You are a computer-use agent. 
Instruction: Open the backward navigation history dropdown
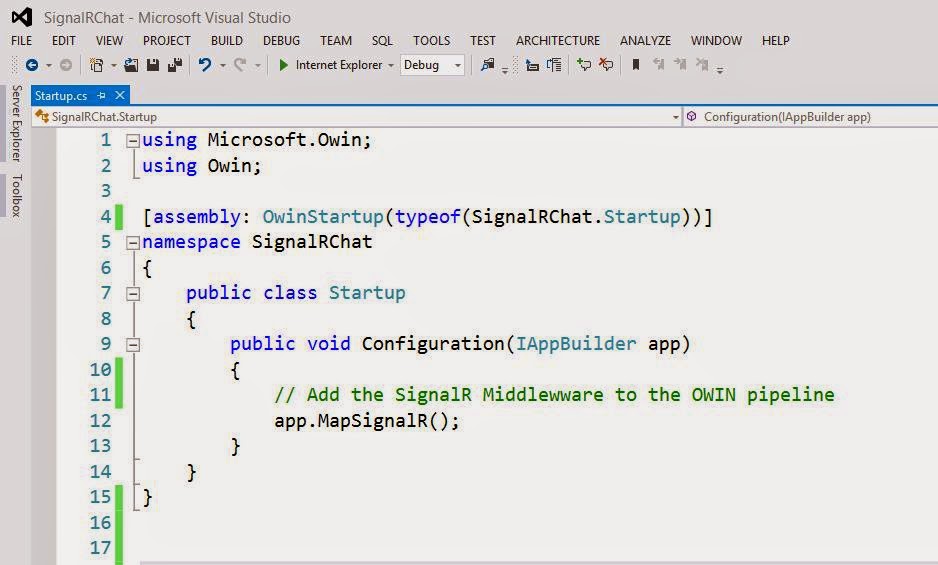[x=49, y=65]
